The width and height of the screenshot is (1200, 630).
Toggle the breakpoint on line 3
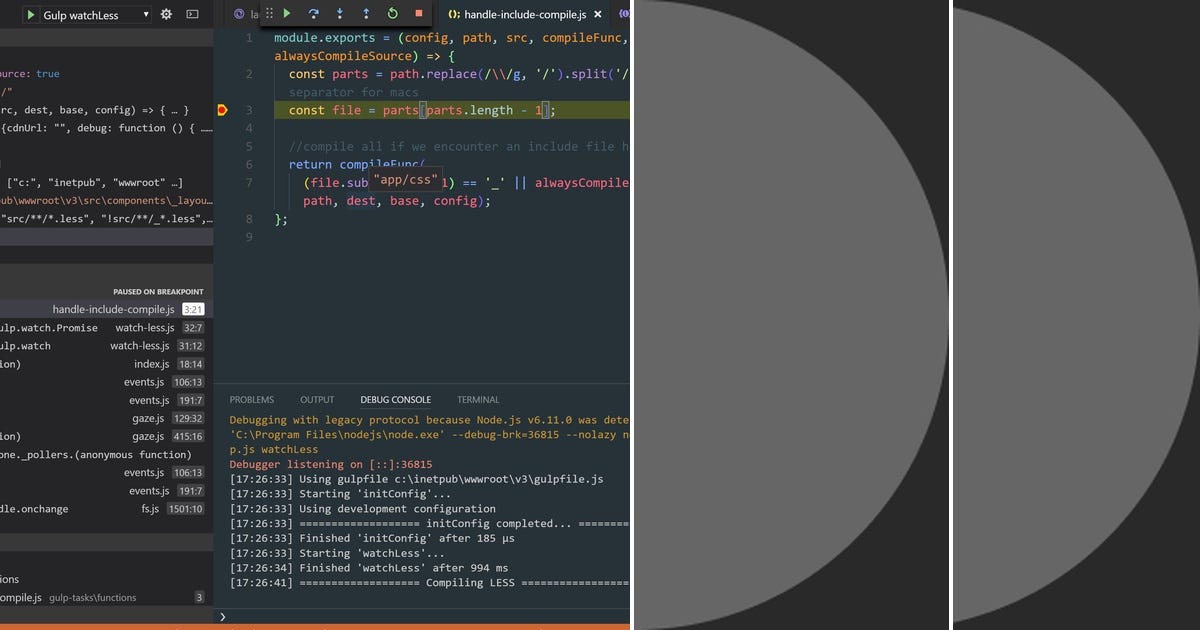[222, 110]
